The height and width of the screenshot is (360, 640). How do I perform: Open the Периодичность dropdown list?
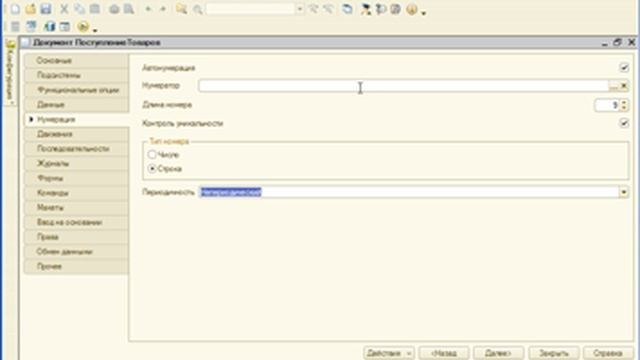click(x=624, y=192)
